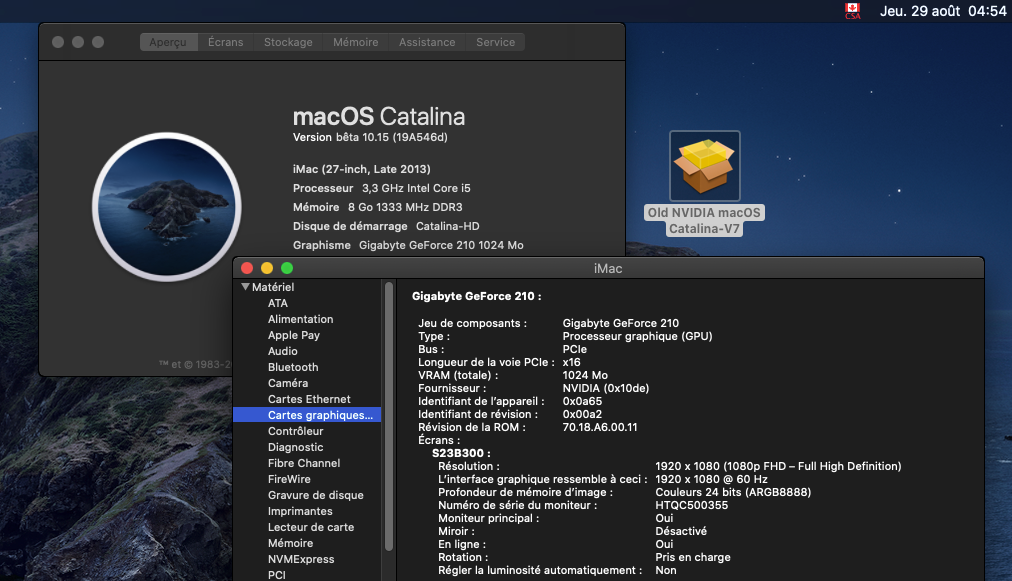Select Alimentation in the sidebar
This screenshot has width=1012, height=581.
(x=301, y=319)
